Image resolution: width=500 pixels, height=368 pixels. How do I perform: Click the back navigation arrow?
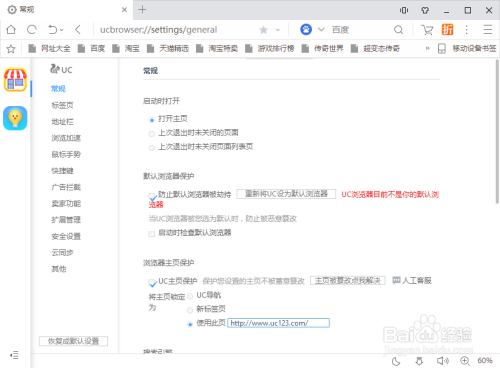pos(78,30)
